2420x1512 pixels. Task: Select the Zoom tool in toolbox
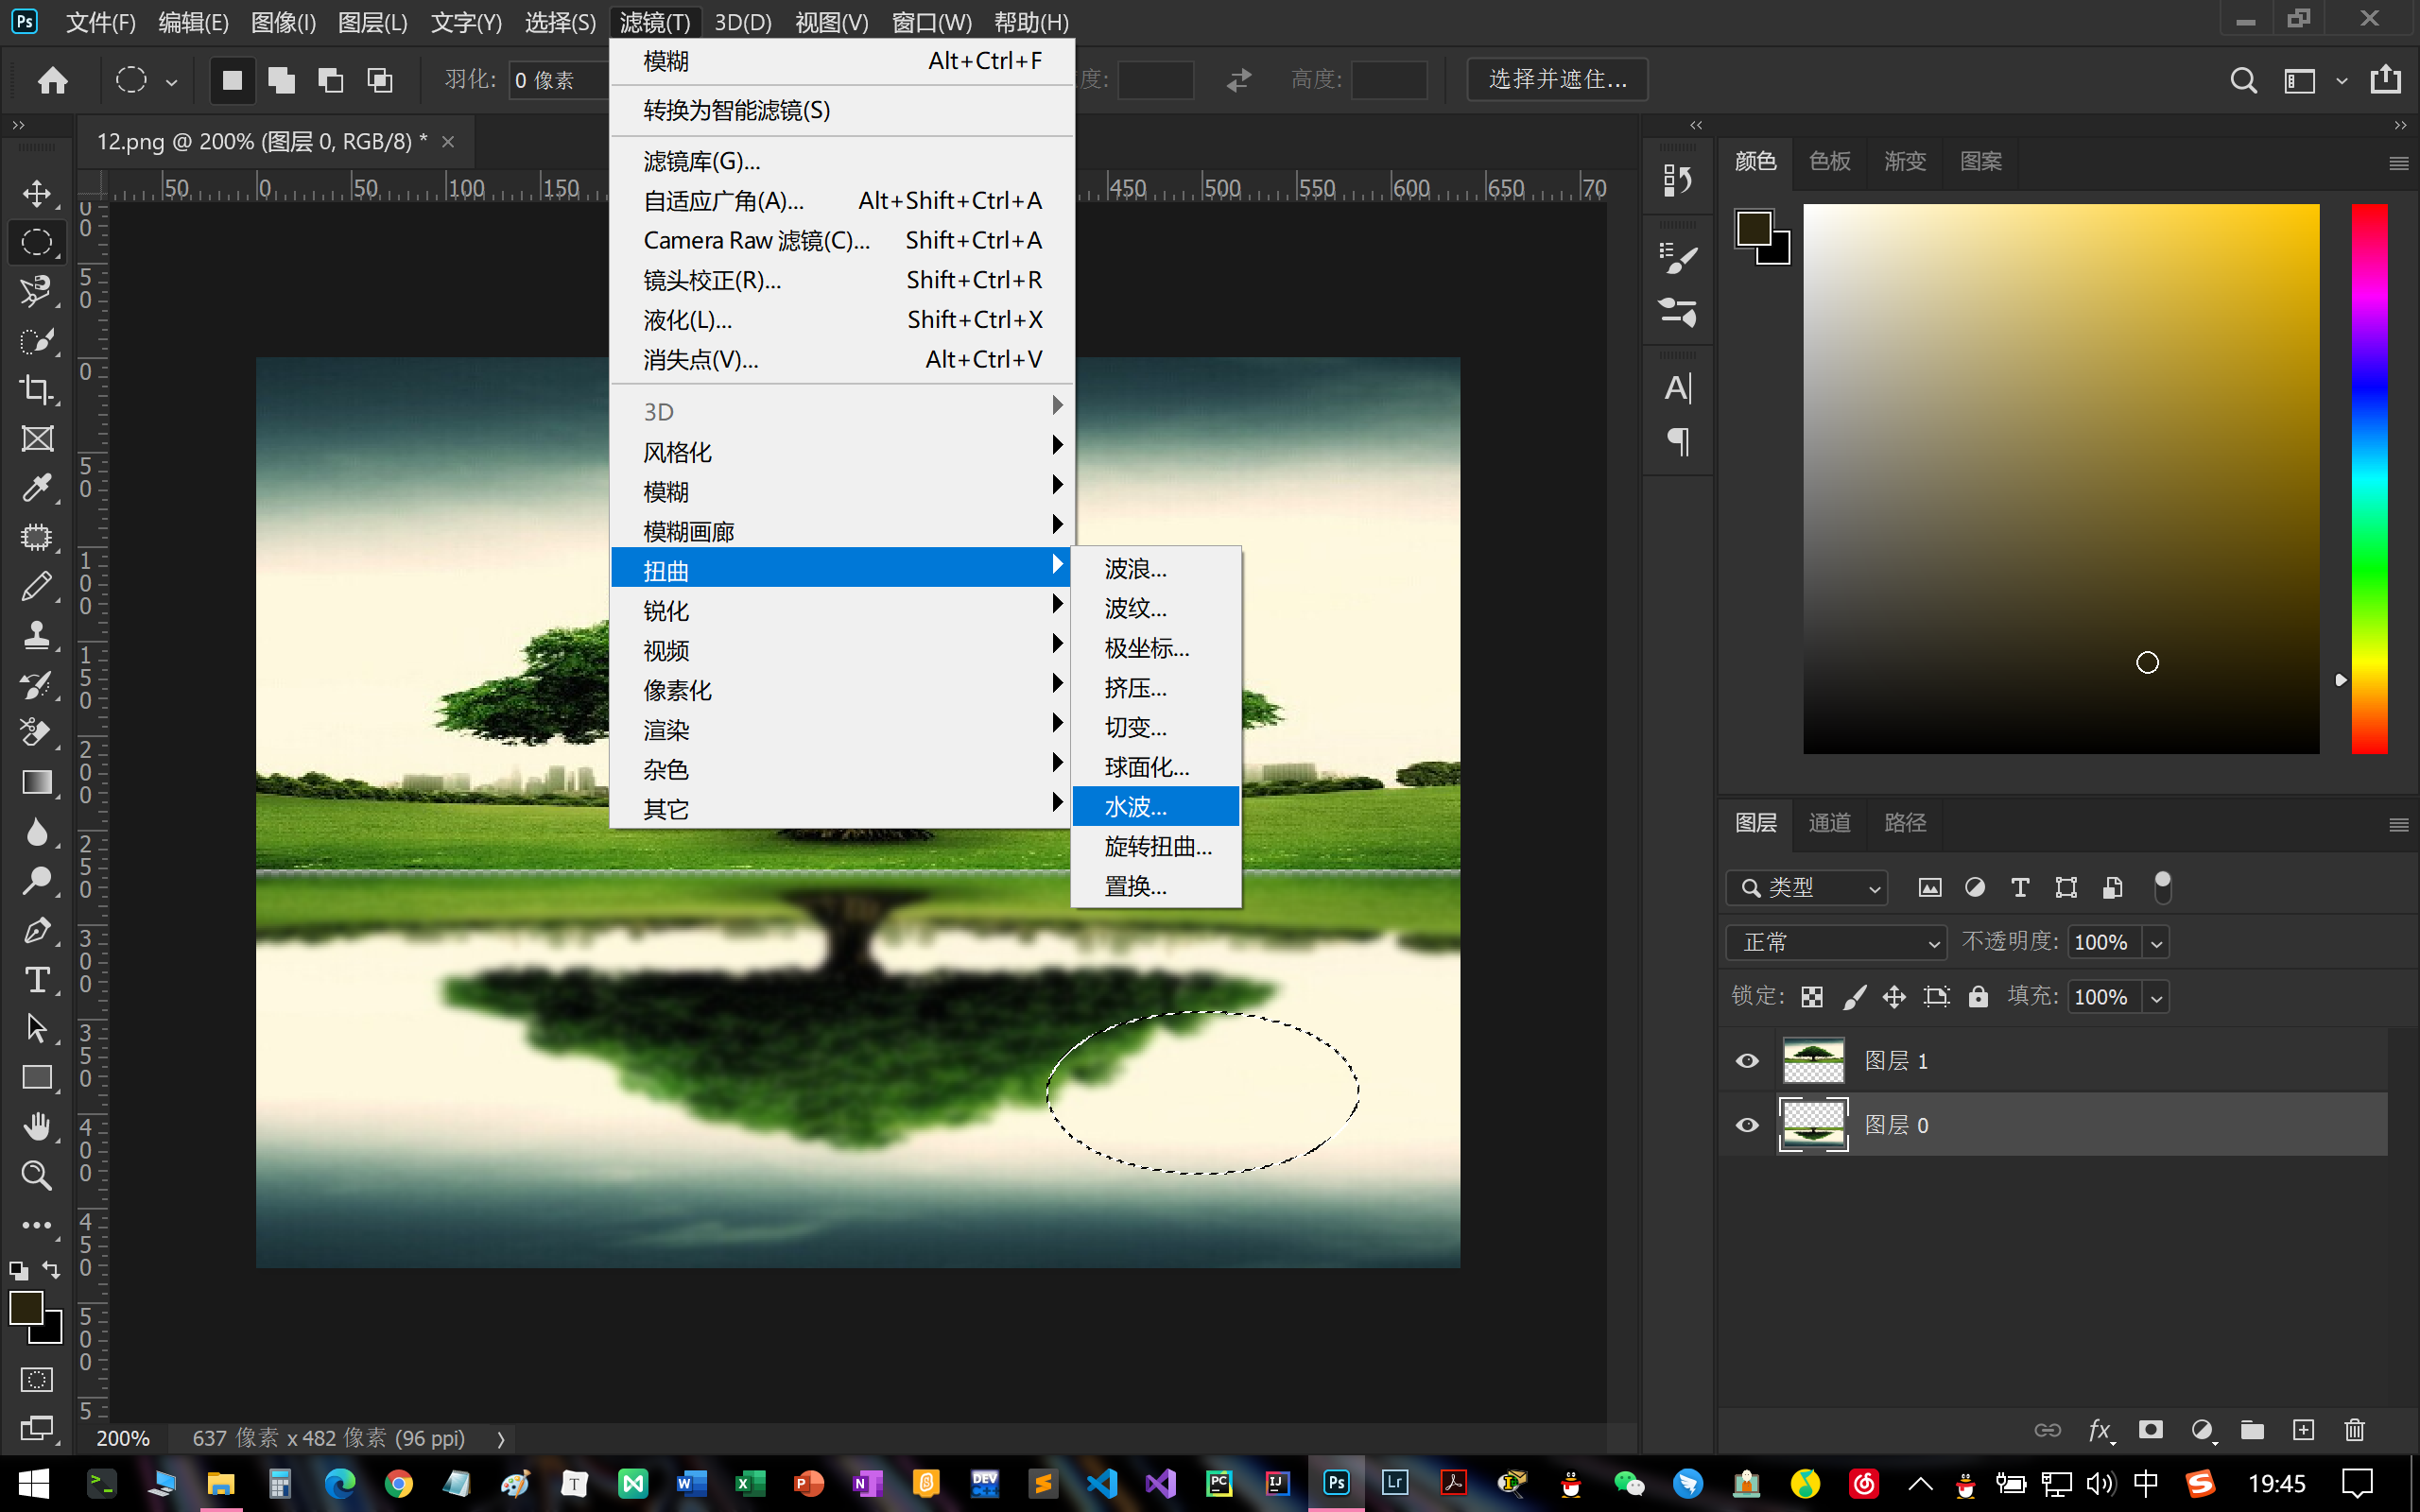(x=37, y=1175)
